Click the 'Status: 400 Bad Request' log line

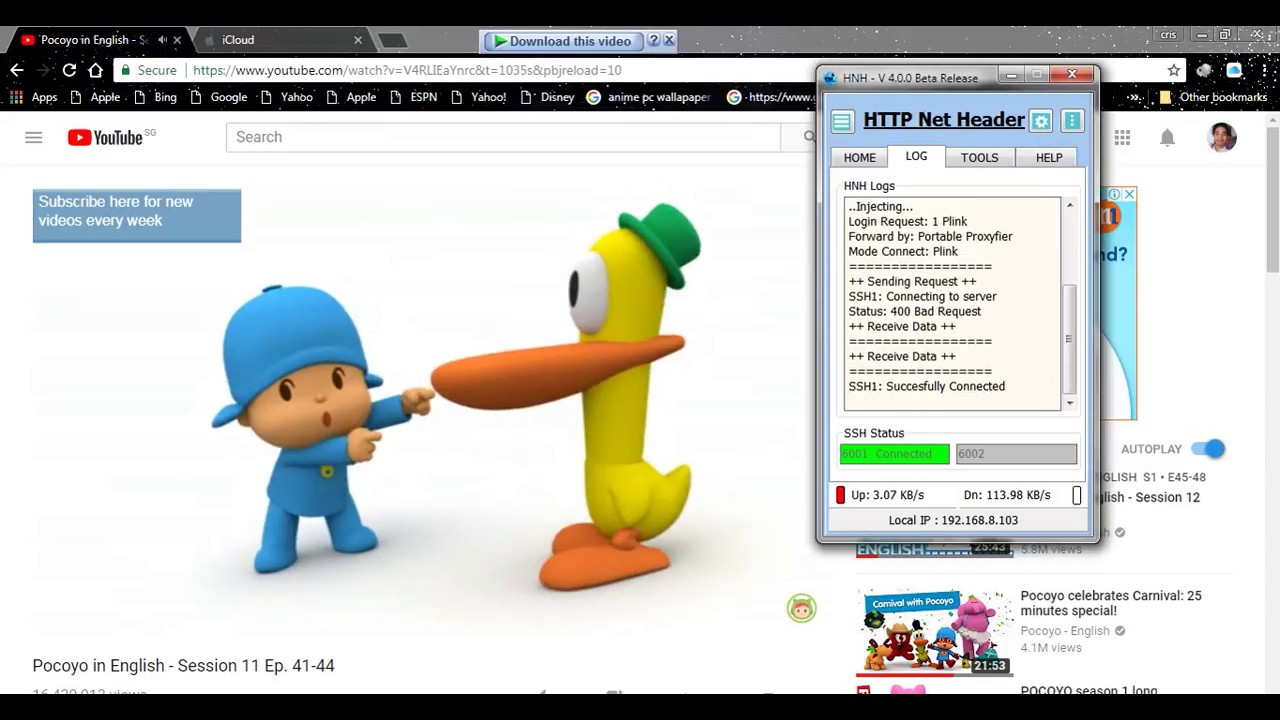pyautogui.click(x=914, y=311)
